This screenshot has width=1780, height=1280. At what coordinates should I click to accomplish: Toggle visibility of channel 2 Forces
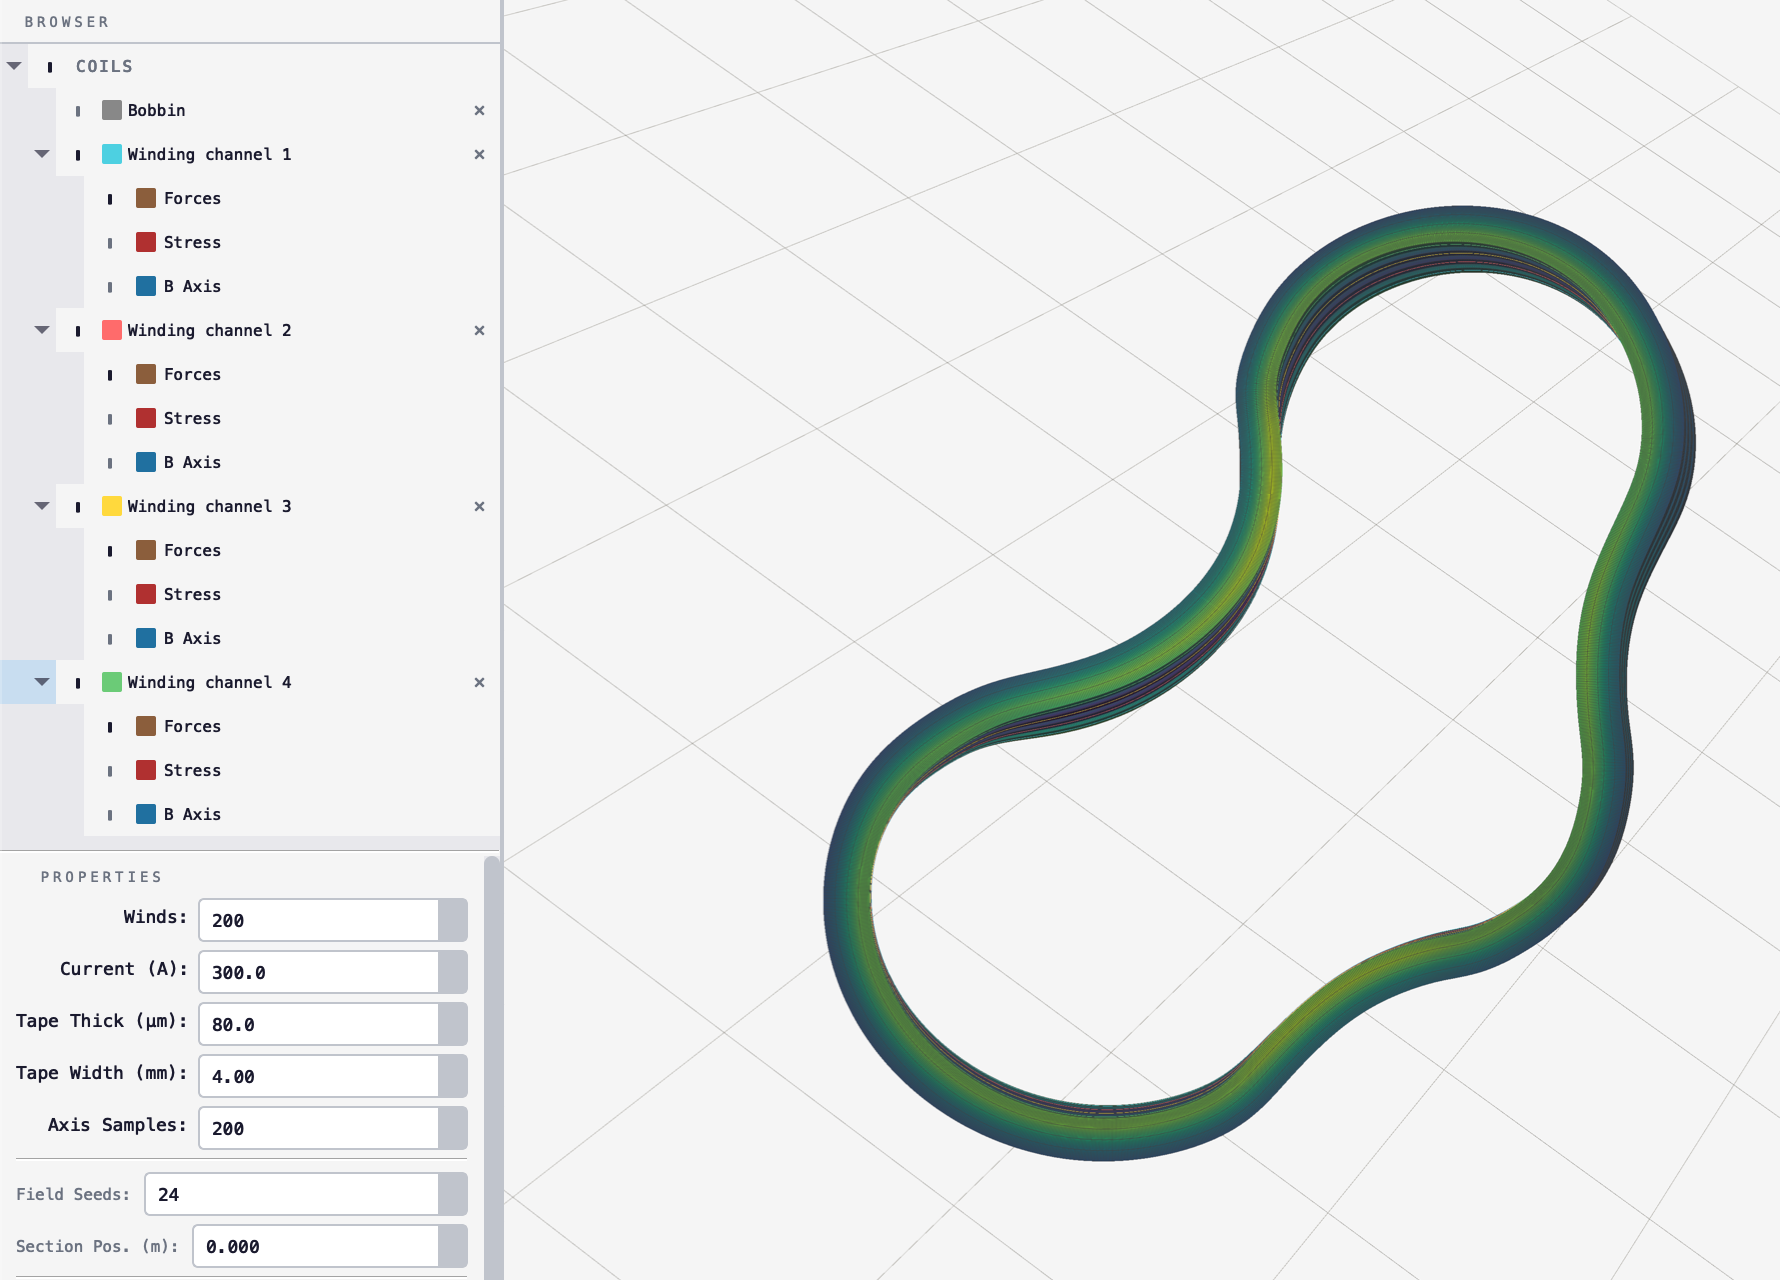pos(110,375)
